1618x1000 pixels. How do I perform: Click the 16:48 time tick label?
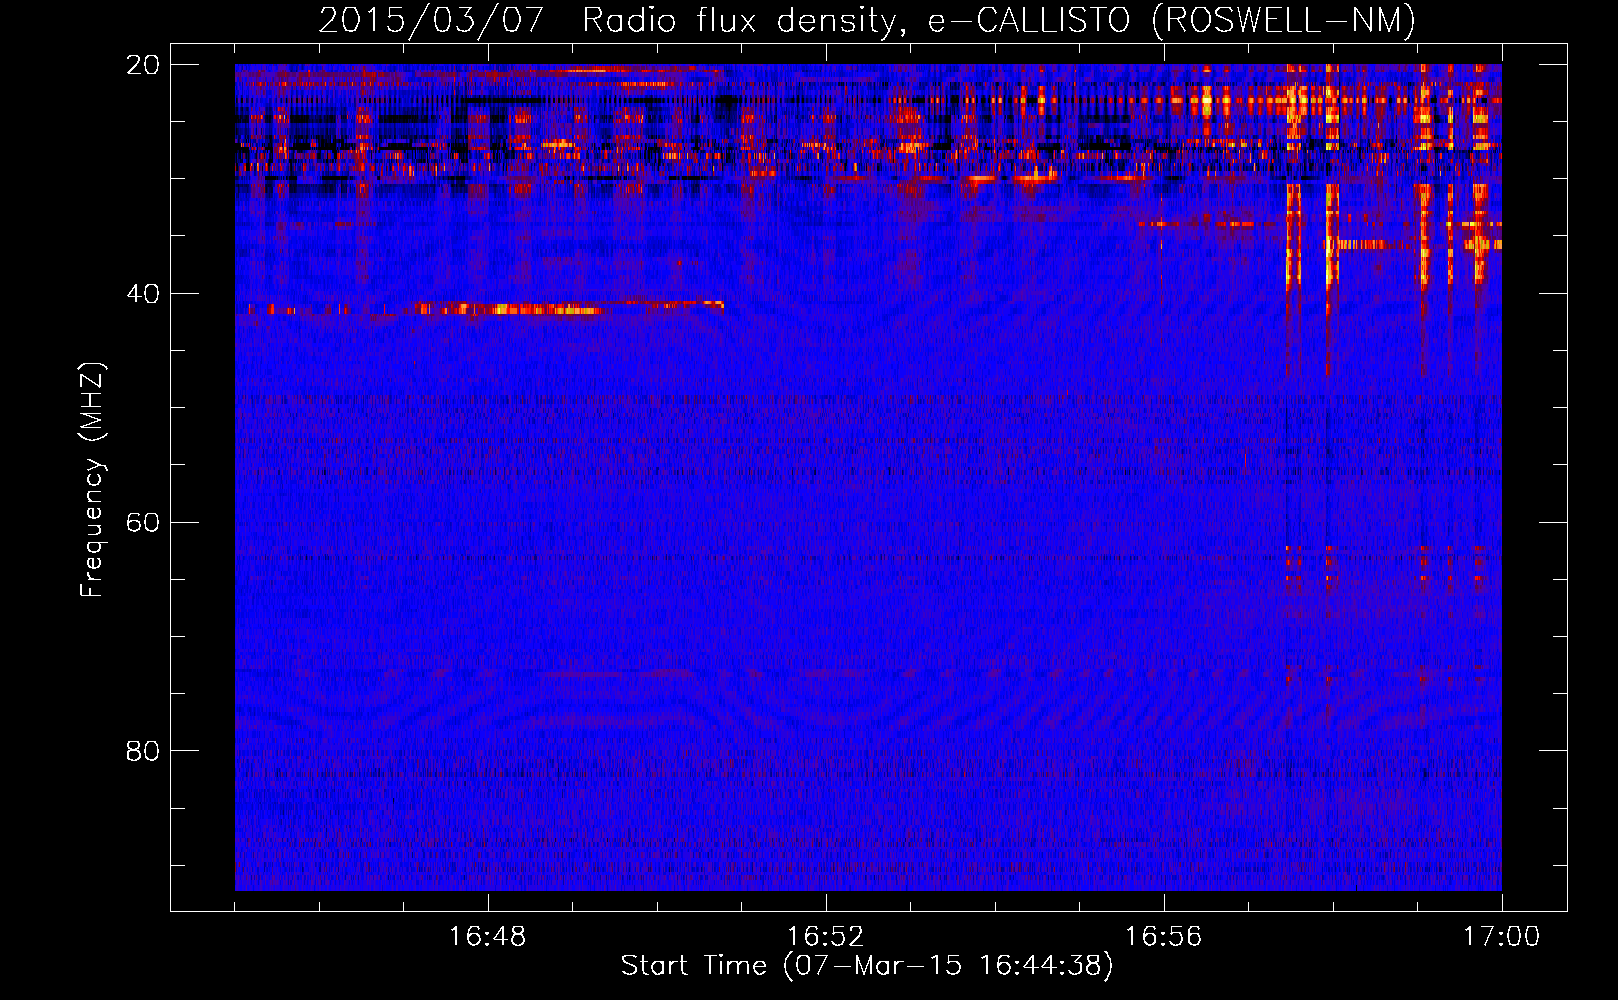[488, 937]
